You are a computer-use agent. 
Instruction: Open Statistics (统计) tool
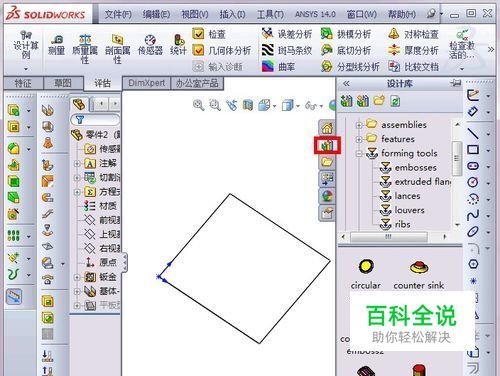coord(178,45)
